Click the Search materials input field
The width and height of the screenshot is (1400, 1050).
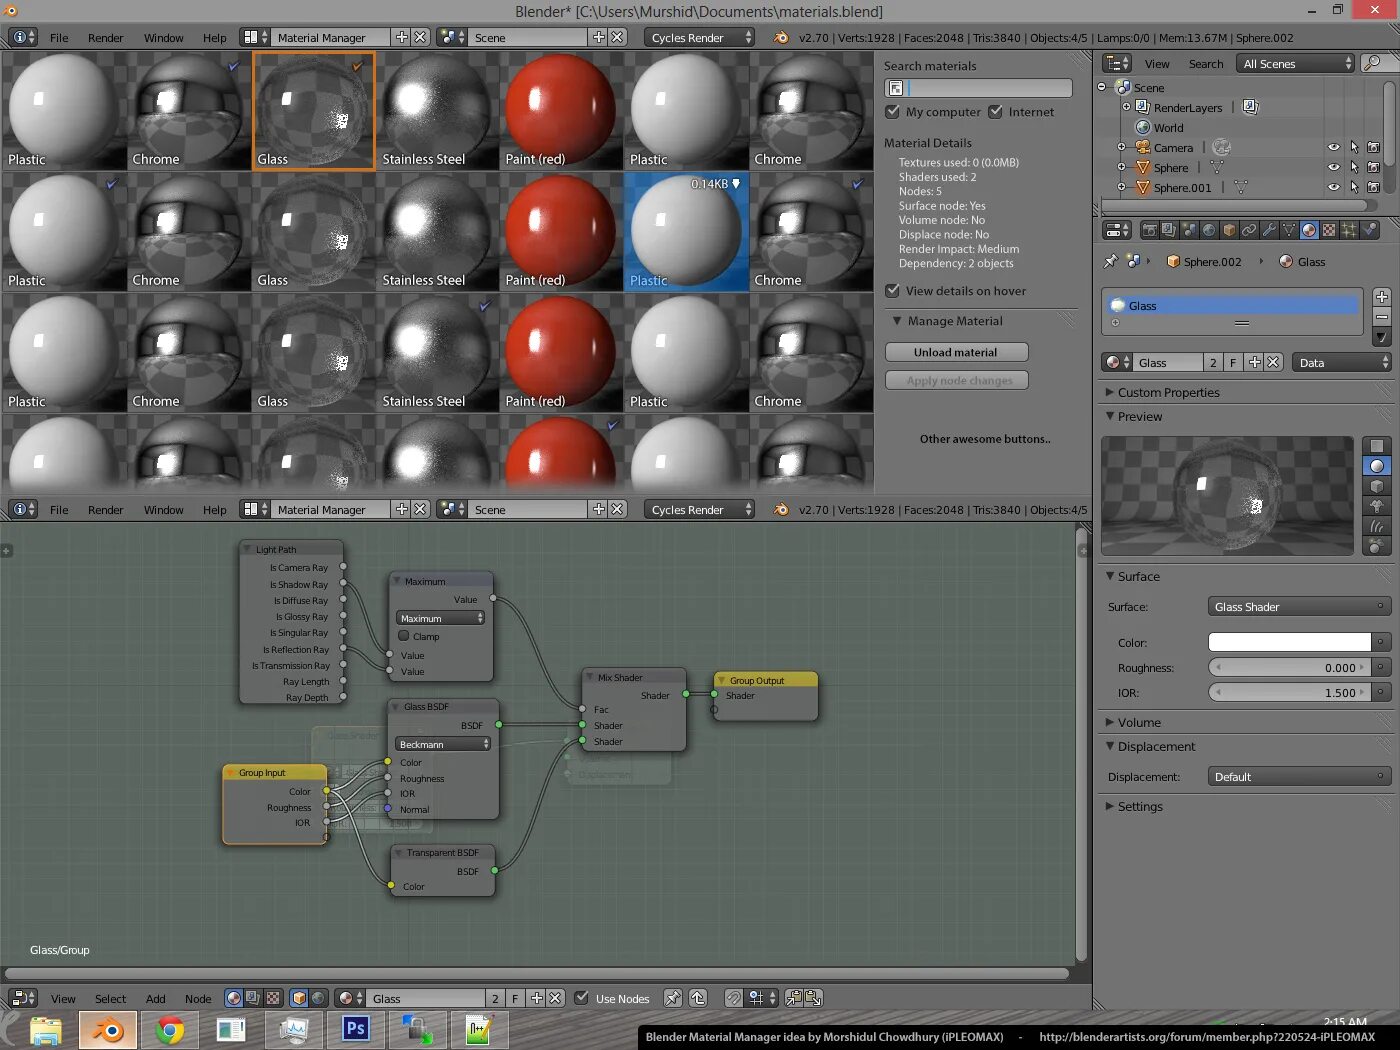pyautogui.click(x=978, y=88)
